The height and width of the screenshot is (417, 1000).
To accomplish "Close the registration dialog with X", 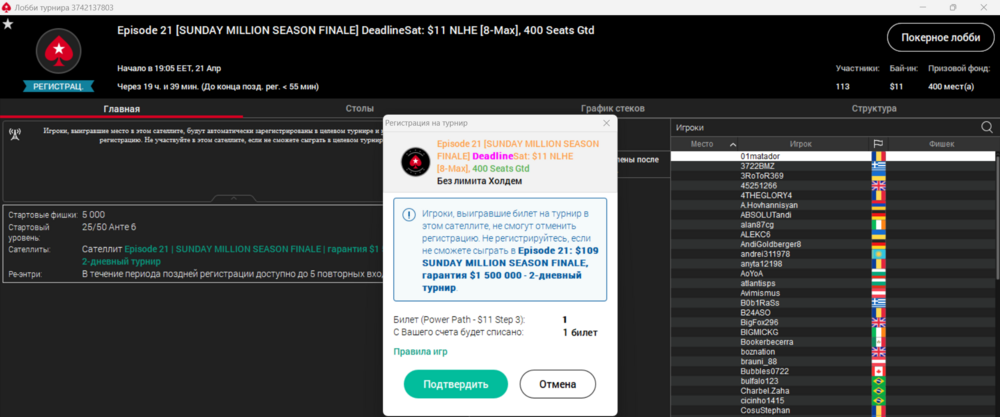I will click(607, 123).
